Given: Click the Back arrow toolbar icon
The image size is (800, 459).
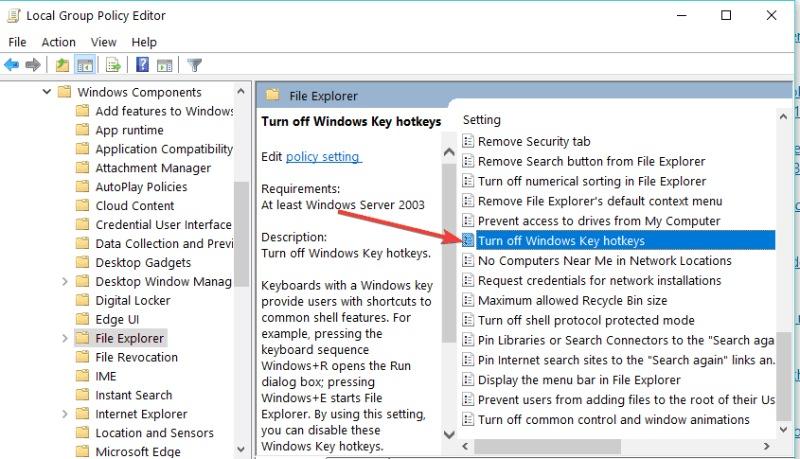Looking at the screenshot, I should (x=11, y=65).
